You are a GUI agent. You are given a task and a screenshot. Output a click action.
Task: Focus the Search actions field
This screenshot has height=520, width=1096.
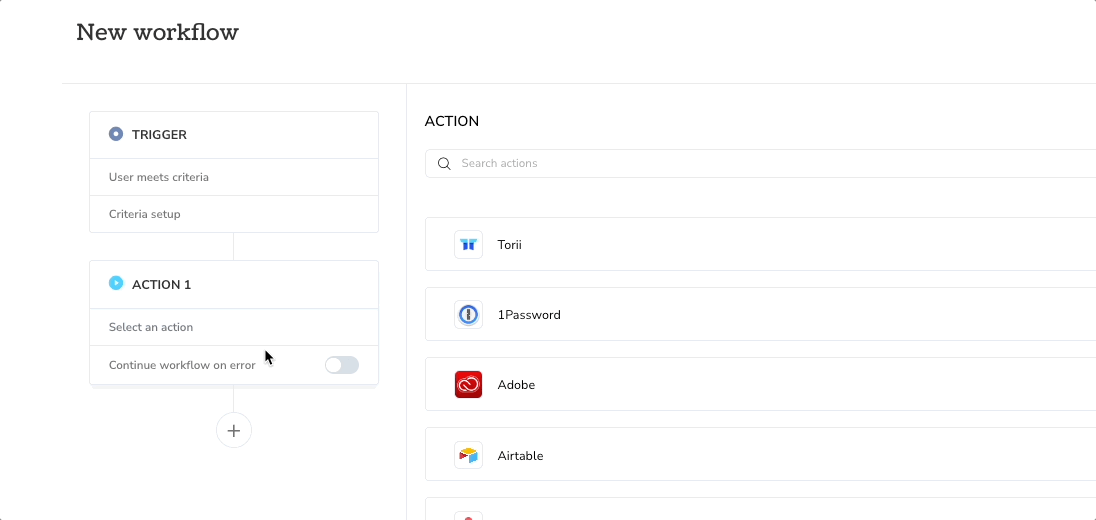(x=760, y=164)
